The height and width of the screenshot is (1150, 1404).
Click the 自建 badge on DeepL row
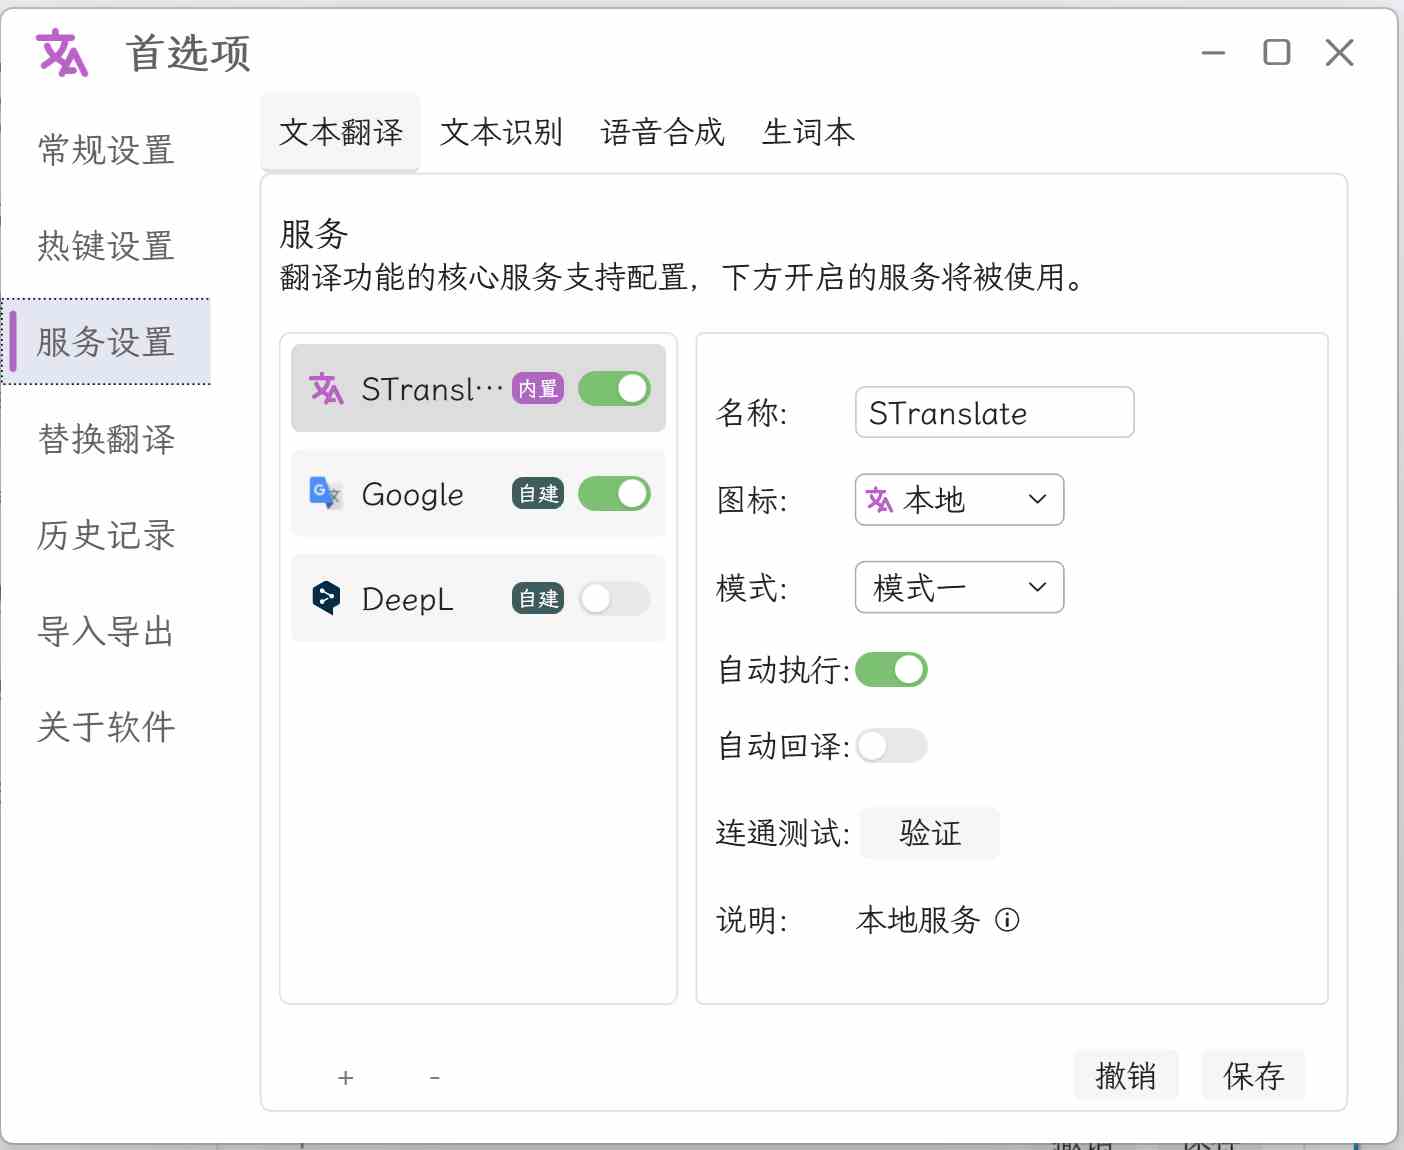point(538,599)
